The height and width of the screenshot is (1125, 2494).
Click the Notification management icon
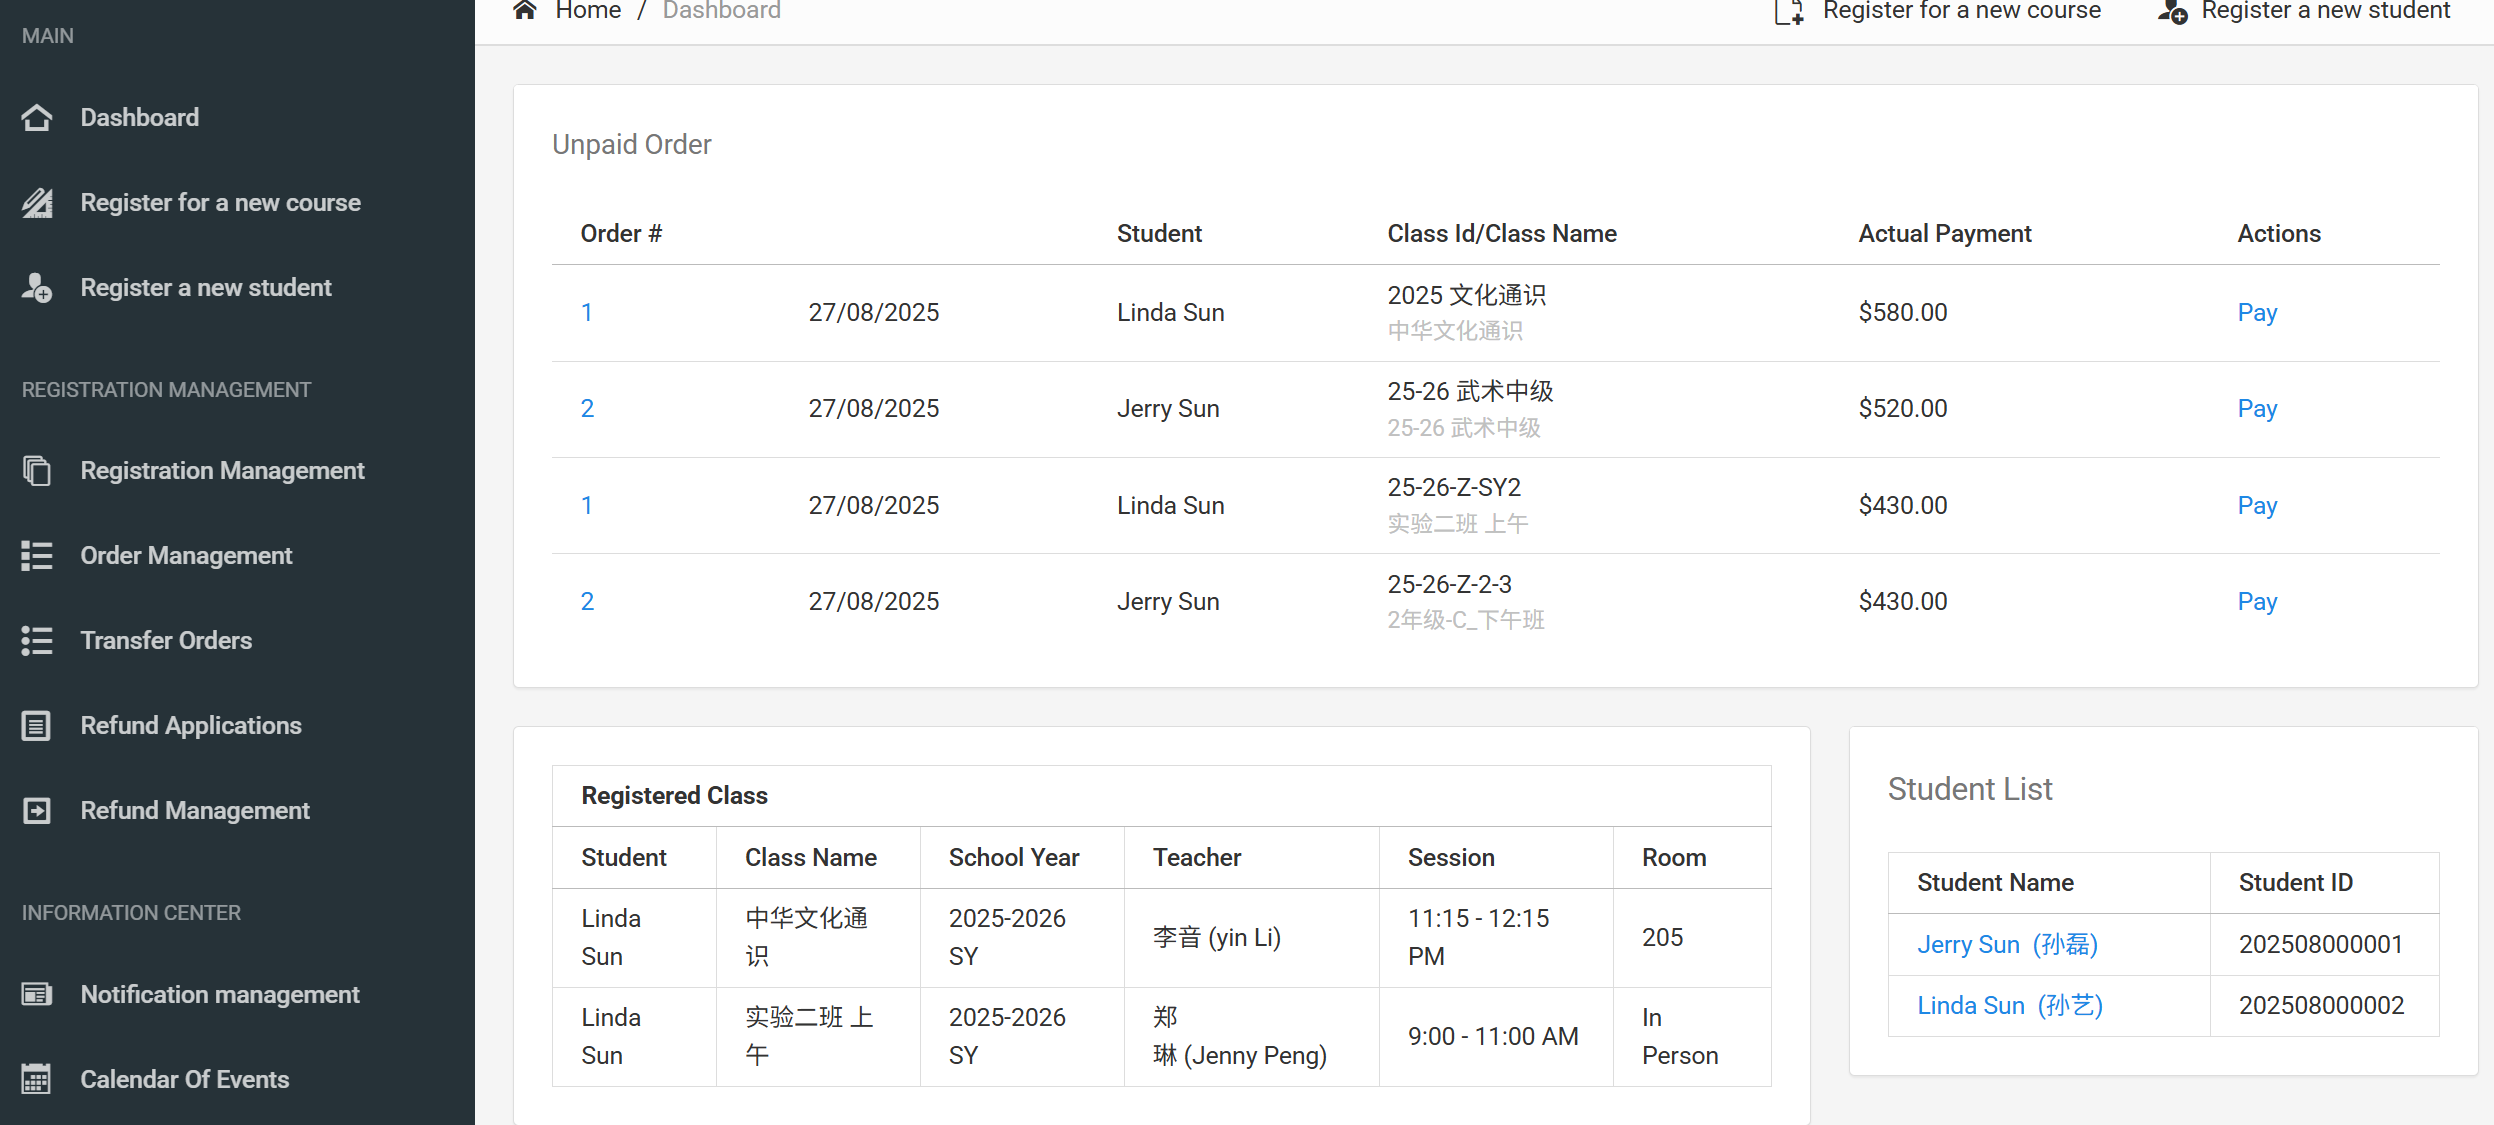click(37, 995)
